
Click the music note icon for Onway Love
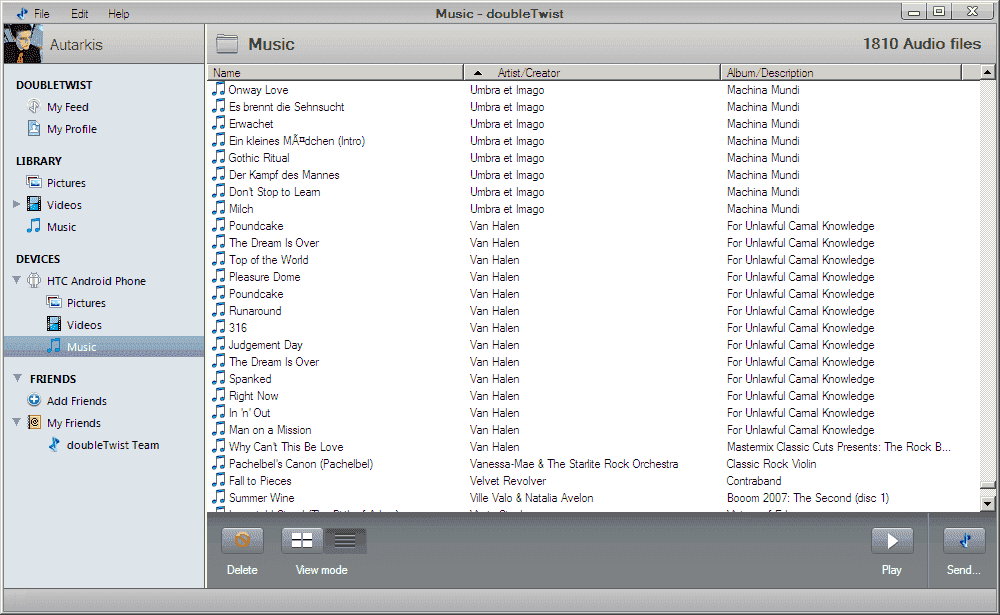(x=219, y=89)
